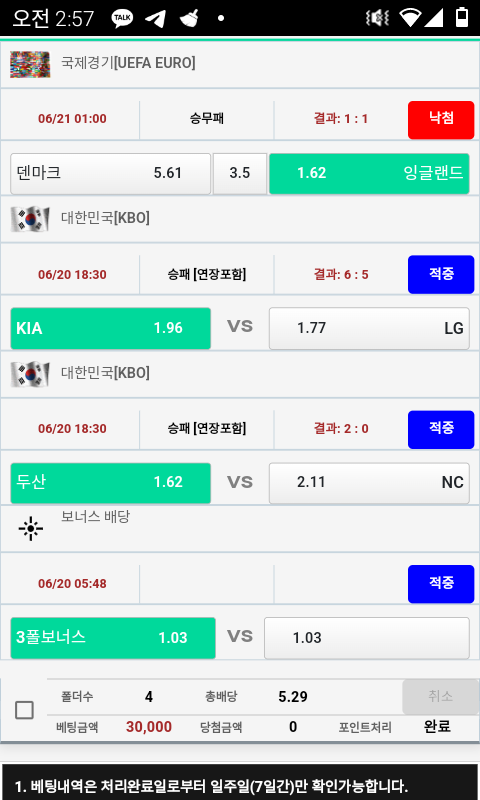Viewport: 480px width, 800px height.
Task: Select the NC 2.11 odds box
Action: click(x=369, y=483)
